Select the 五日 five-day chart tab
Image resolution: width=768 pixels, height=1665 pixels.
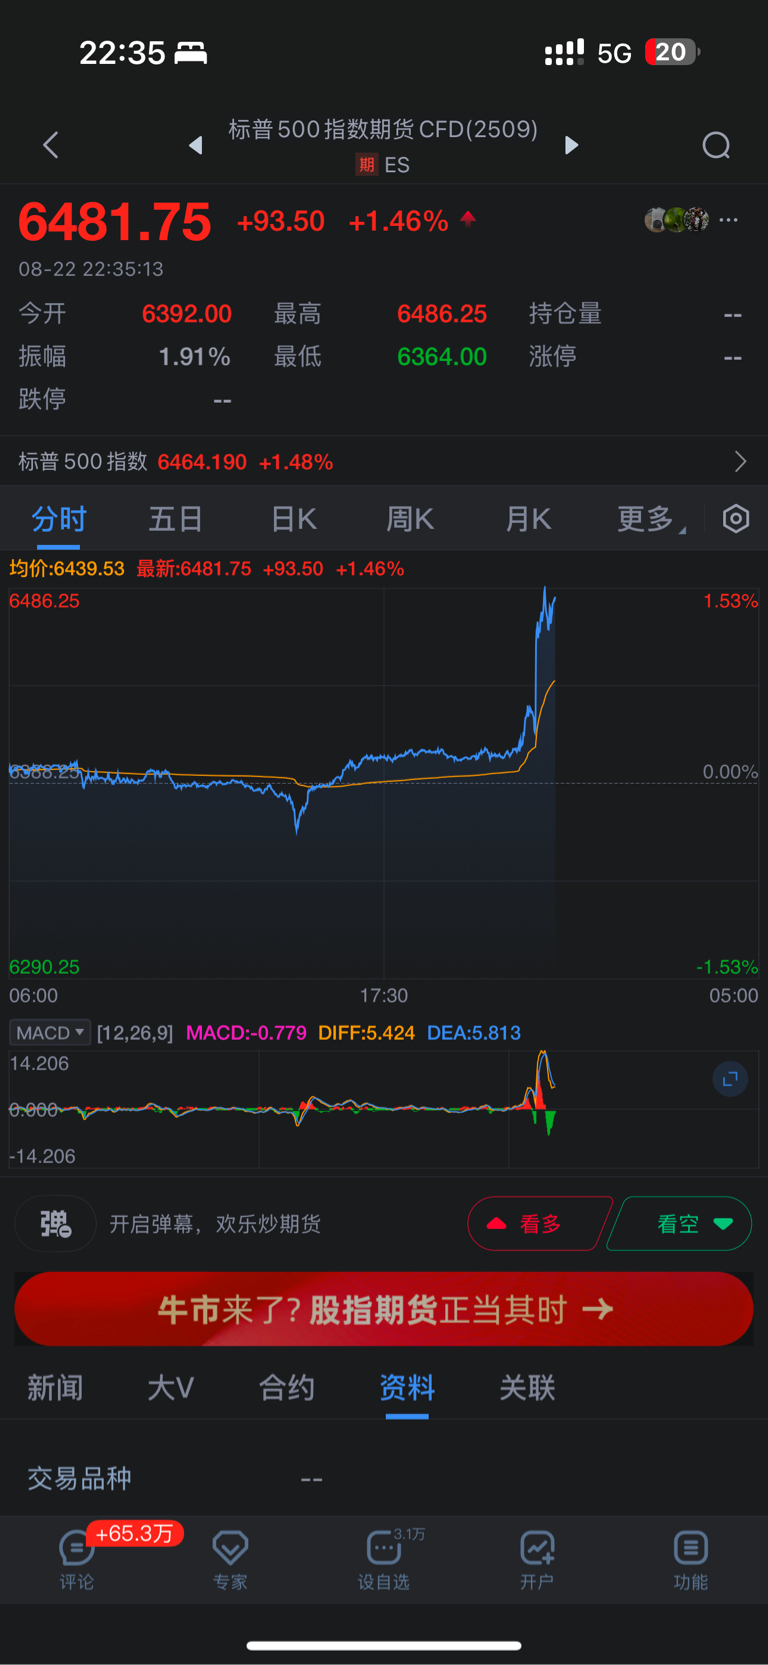click(176, 519)
